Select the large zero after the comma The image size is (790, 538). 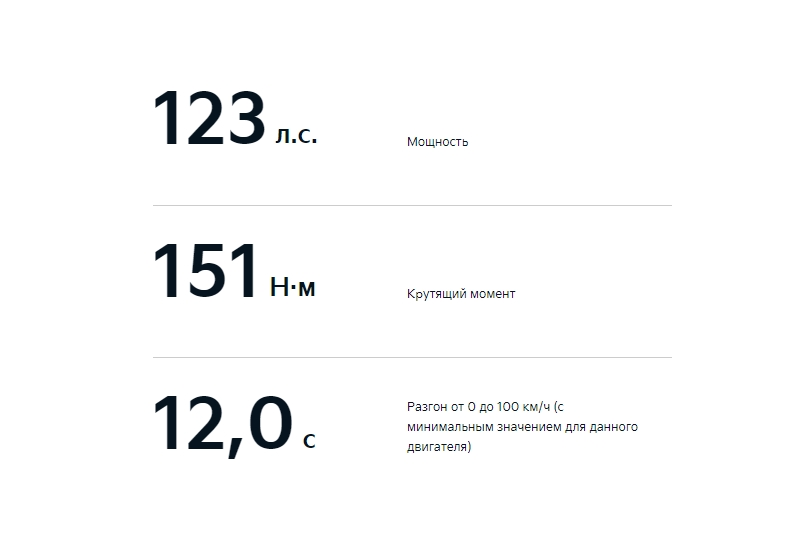[x=271, y=423]
